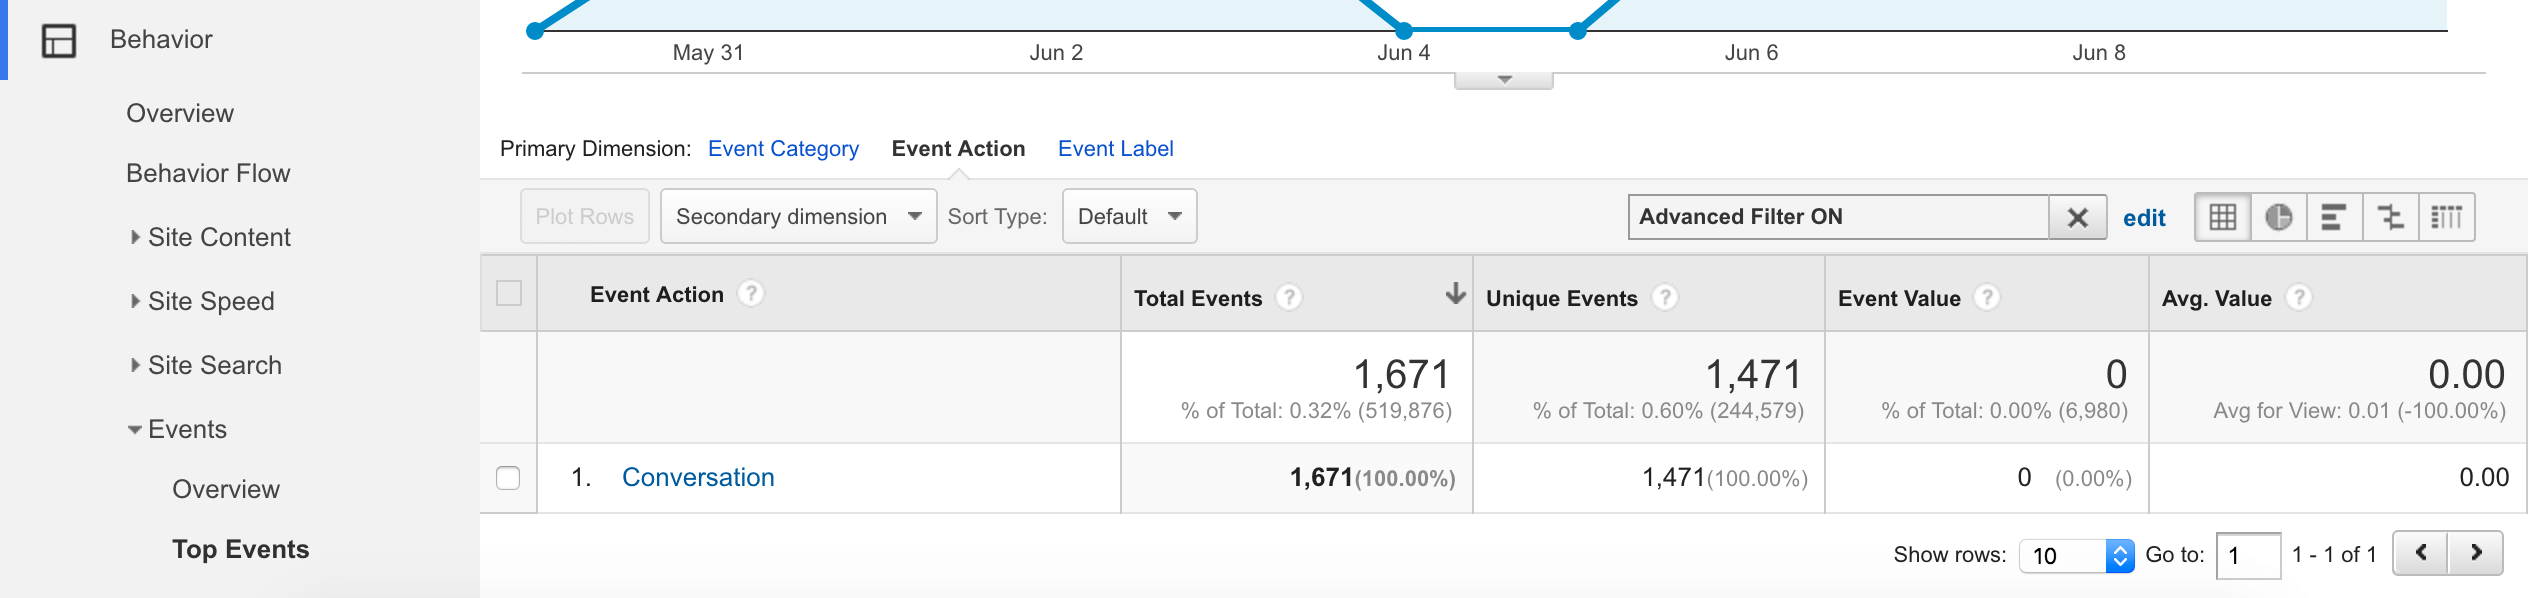Select the Pivot table view icon

2446,217
